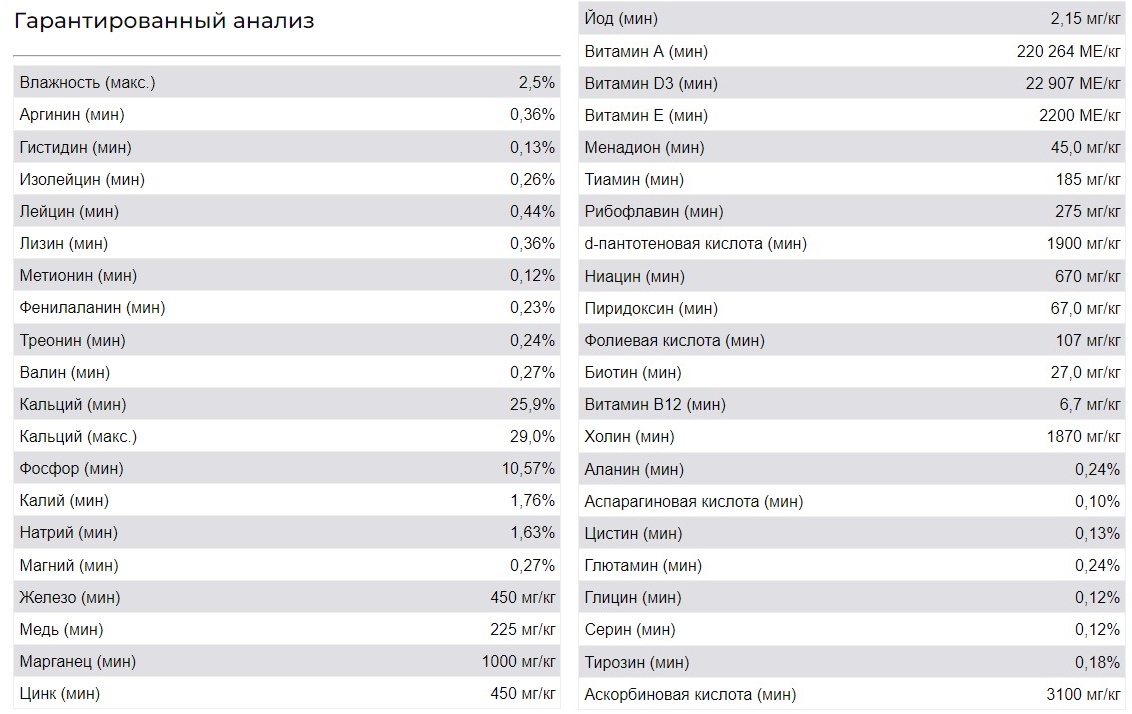Select the 'Менадион (мин)' row
Image resolution: width=1132 pixels, height=714 pixels.
[x=852, y=147]
